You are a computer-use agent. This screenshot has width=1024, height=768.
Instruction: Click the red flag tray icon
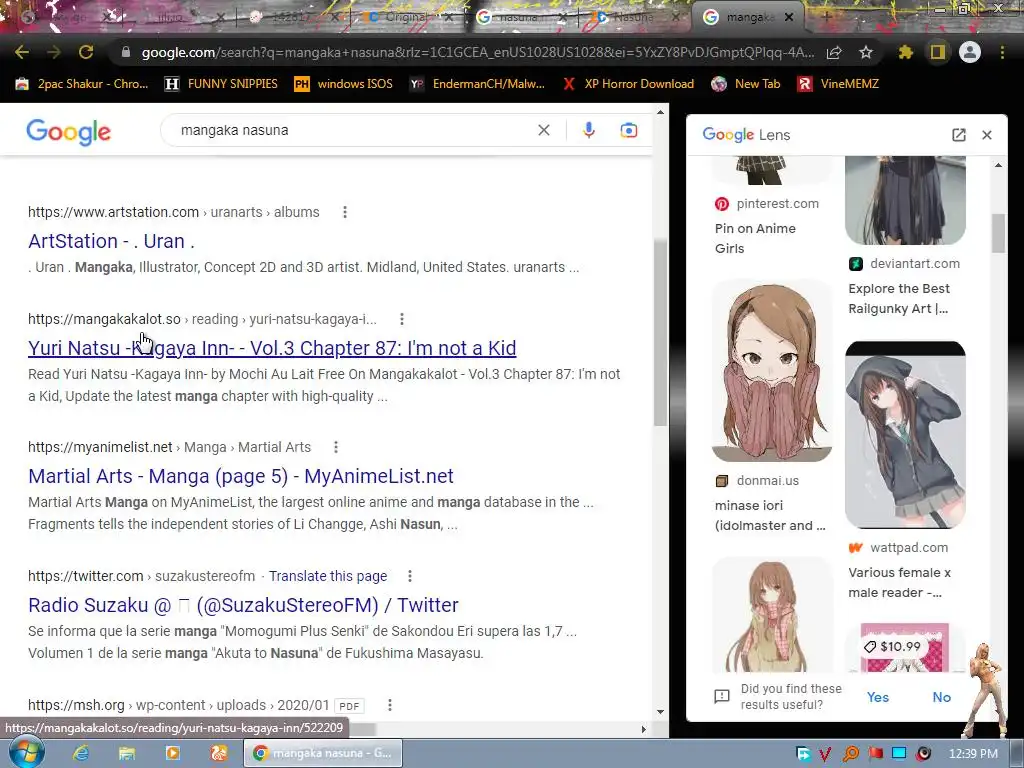click(x=875, y=753)
